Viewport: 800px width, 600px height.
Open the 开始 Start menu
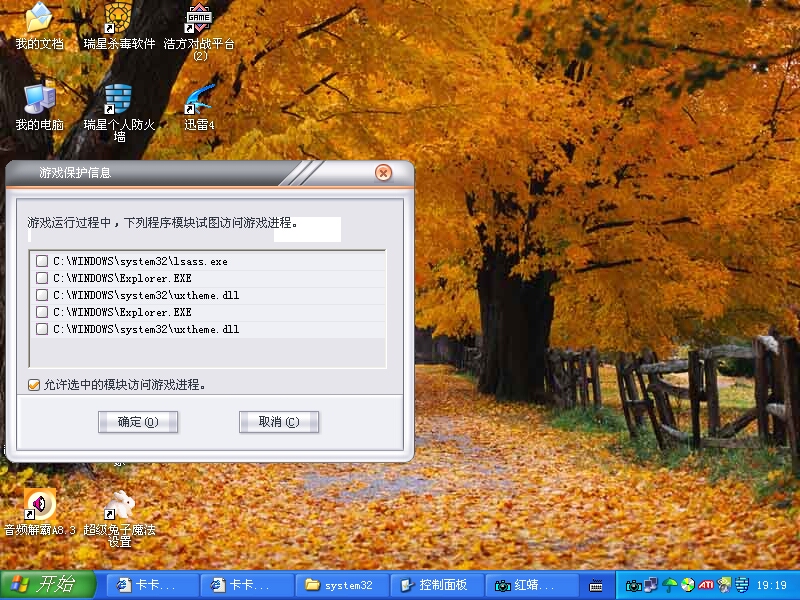point(48,585)
